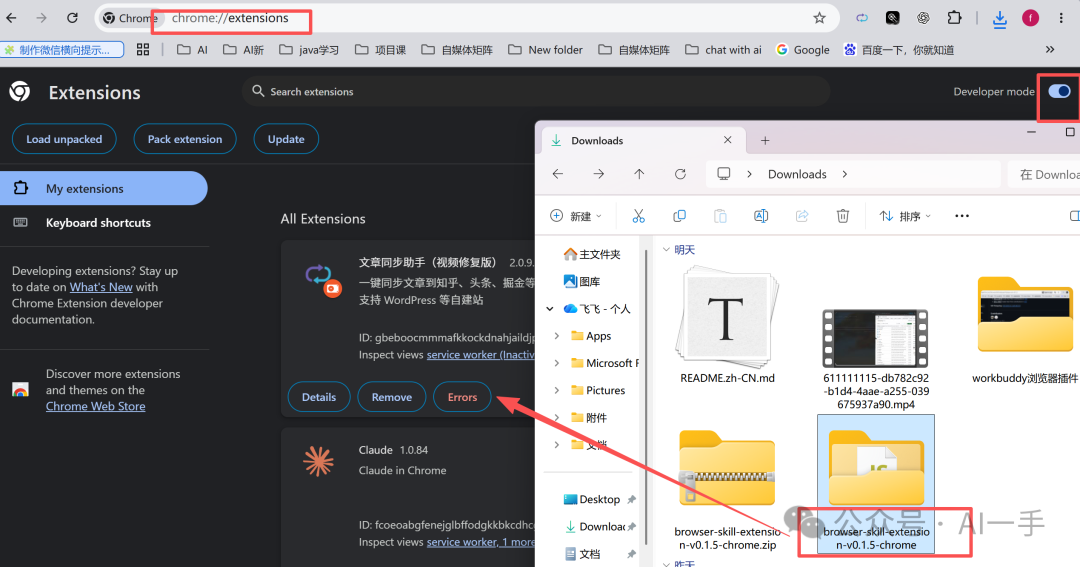Click the Cut scissors icon

638,216
